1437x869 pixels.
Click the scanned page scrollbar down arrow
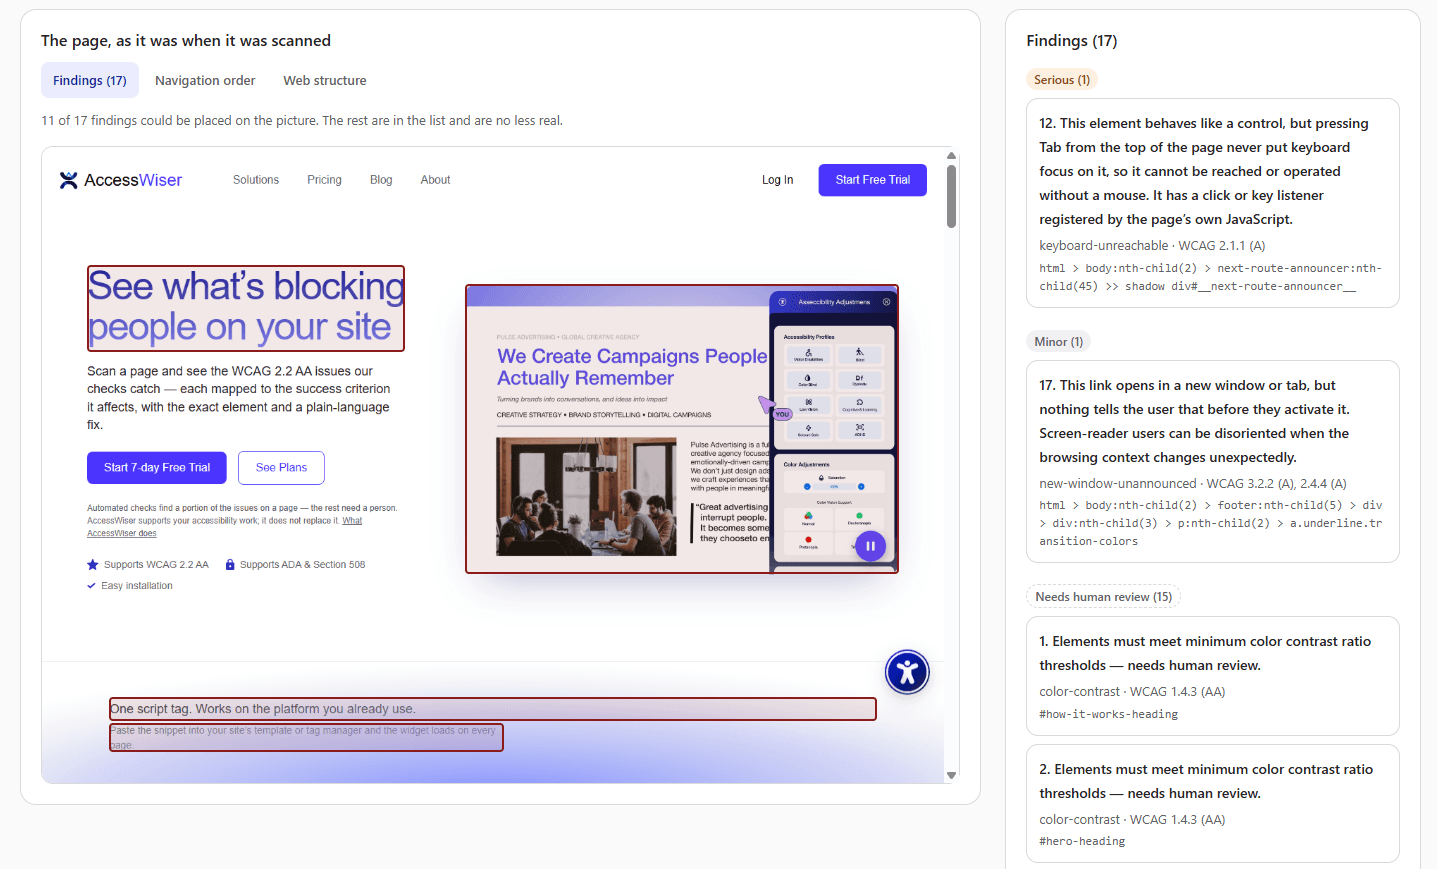click(951, 775)
